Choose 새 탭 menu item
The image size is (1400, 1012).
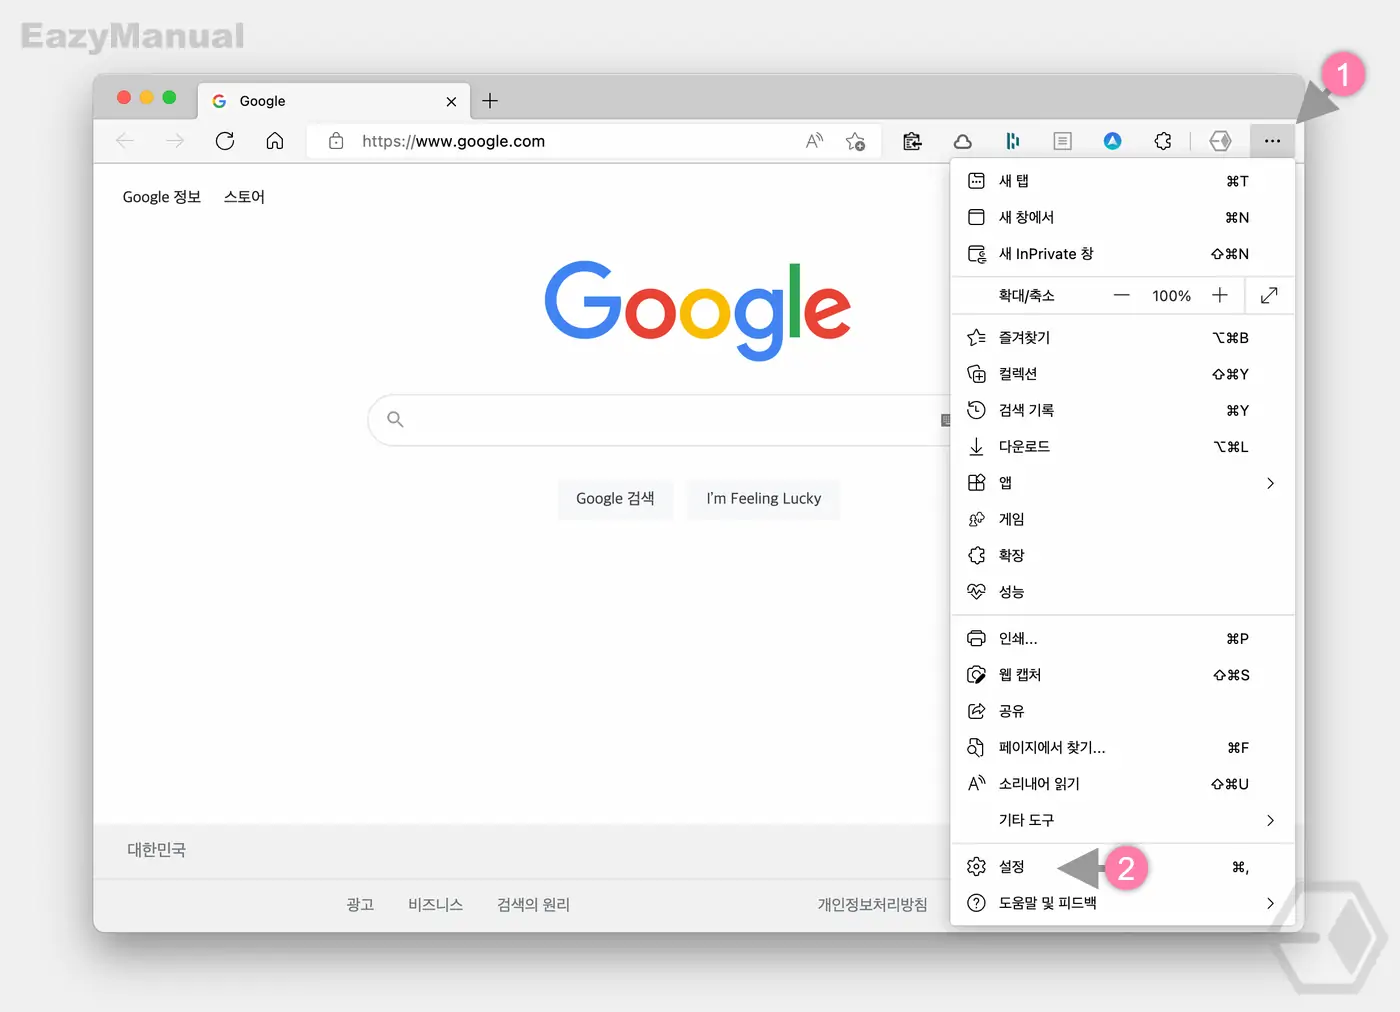(1122, 181)
